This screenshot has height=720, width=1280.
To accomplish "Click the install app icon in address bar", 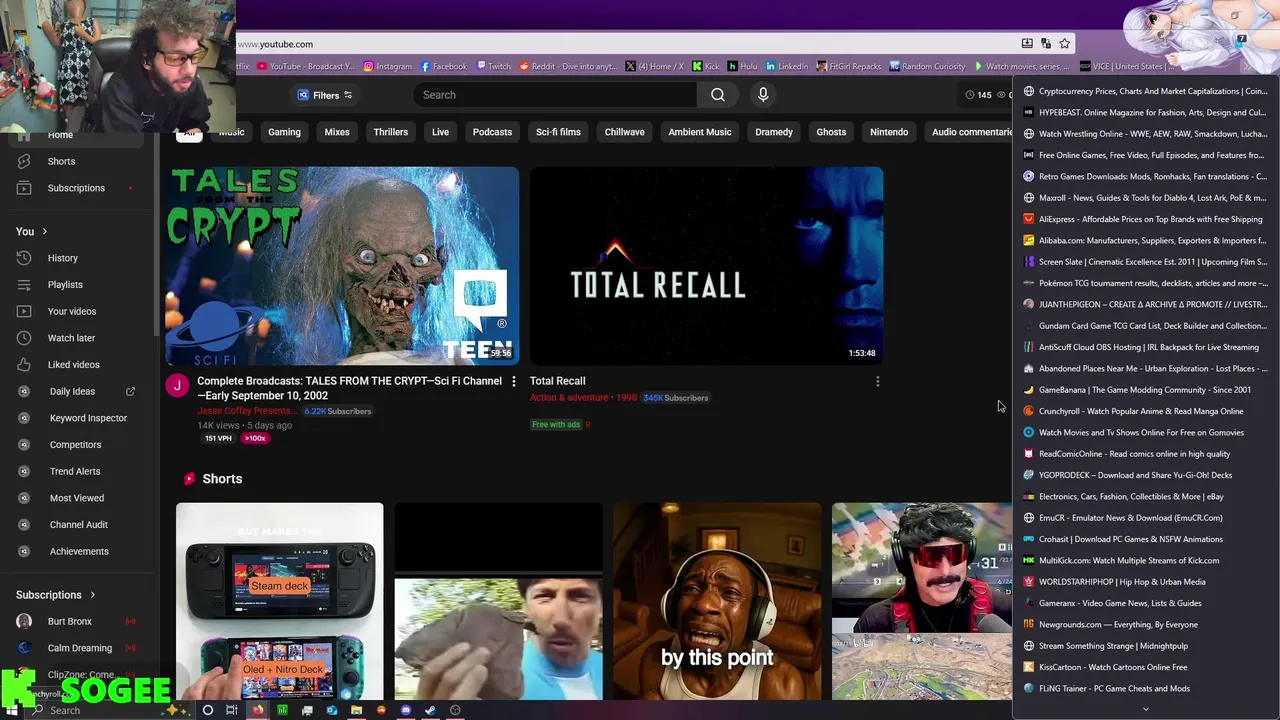I will click(x=1027, y=44).
